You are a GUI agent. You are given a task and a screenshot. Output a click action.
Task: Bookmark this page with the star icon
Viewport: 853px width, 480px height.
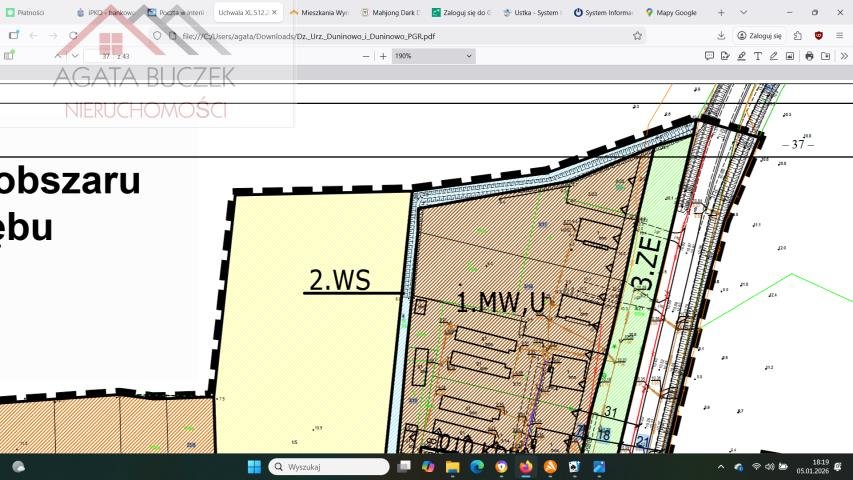(637, 35)
